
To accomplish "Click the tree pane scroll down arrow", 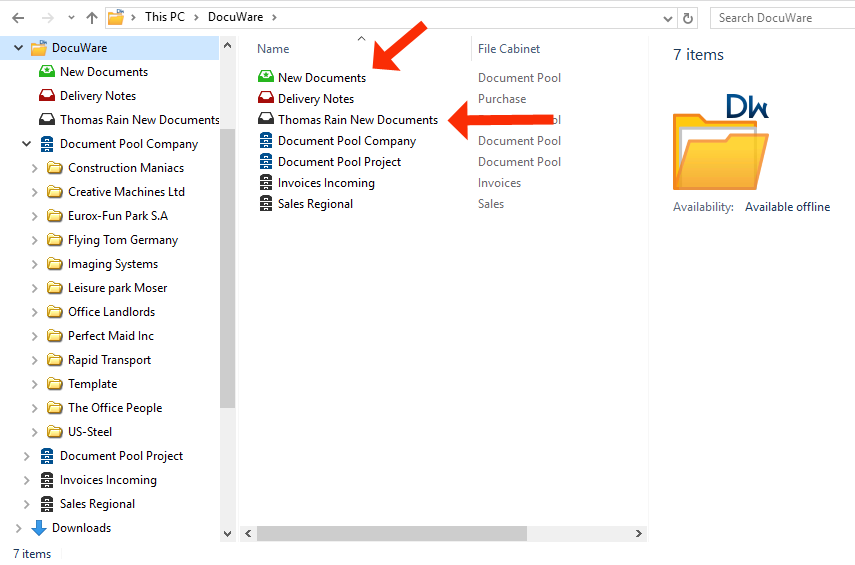I will pyautogui.click(x=227, y=534).
